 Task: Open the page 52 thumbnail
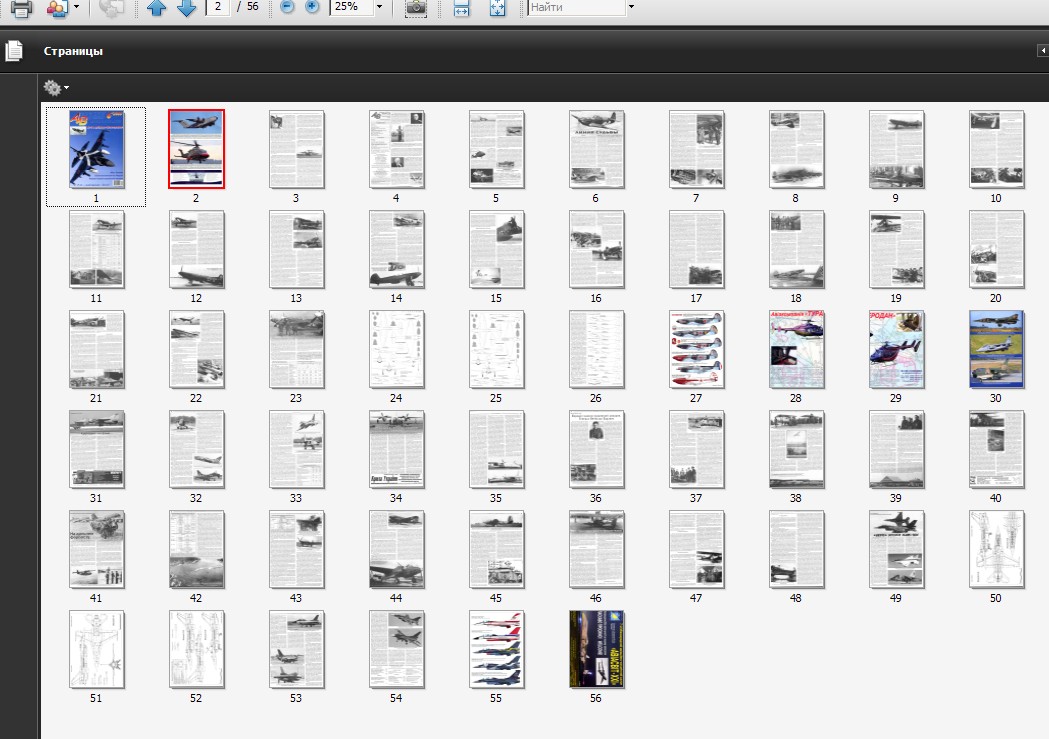point(196,649)
